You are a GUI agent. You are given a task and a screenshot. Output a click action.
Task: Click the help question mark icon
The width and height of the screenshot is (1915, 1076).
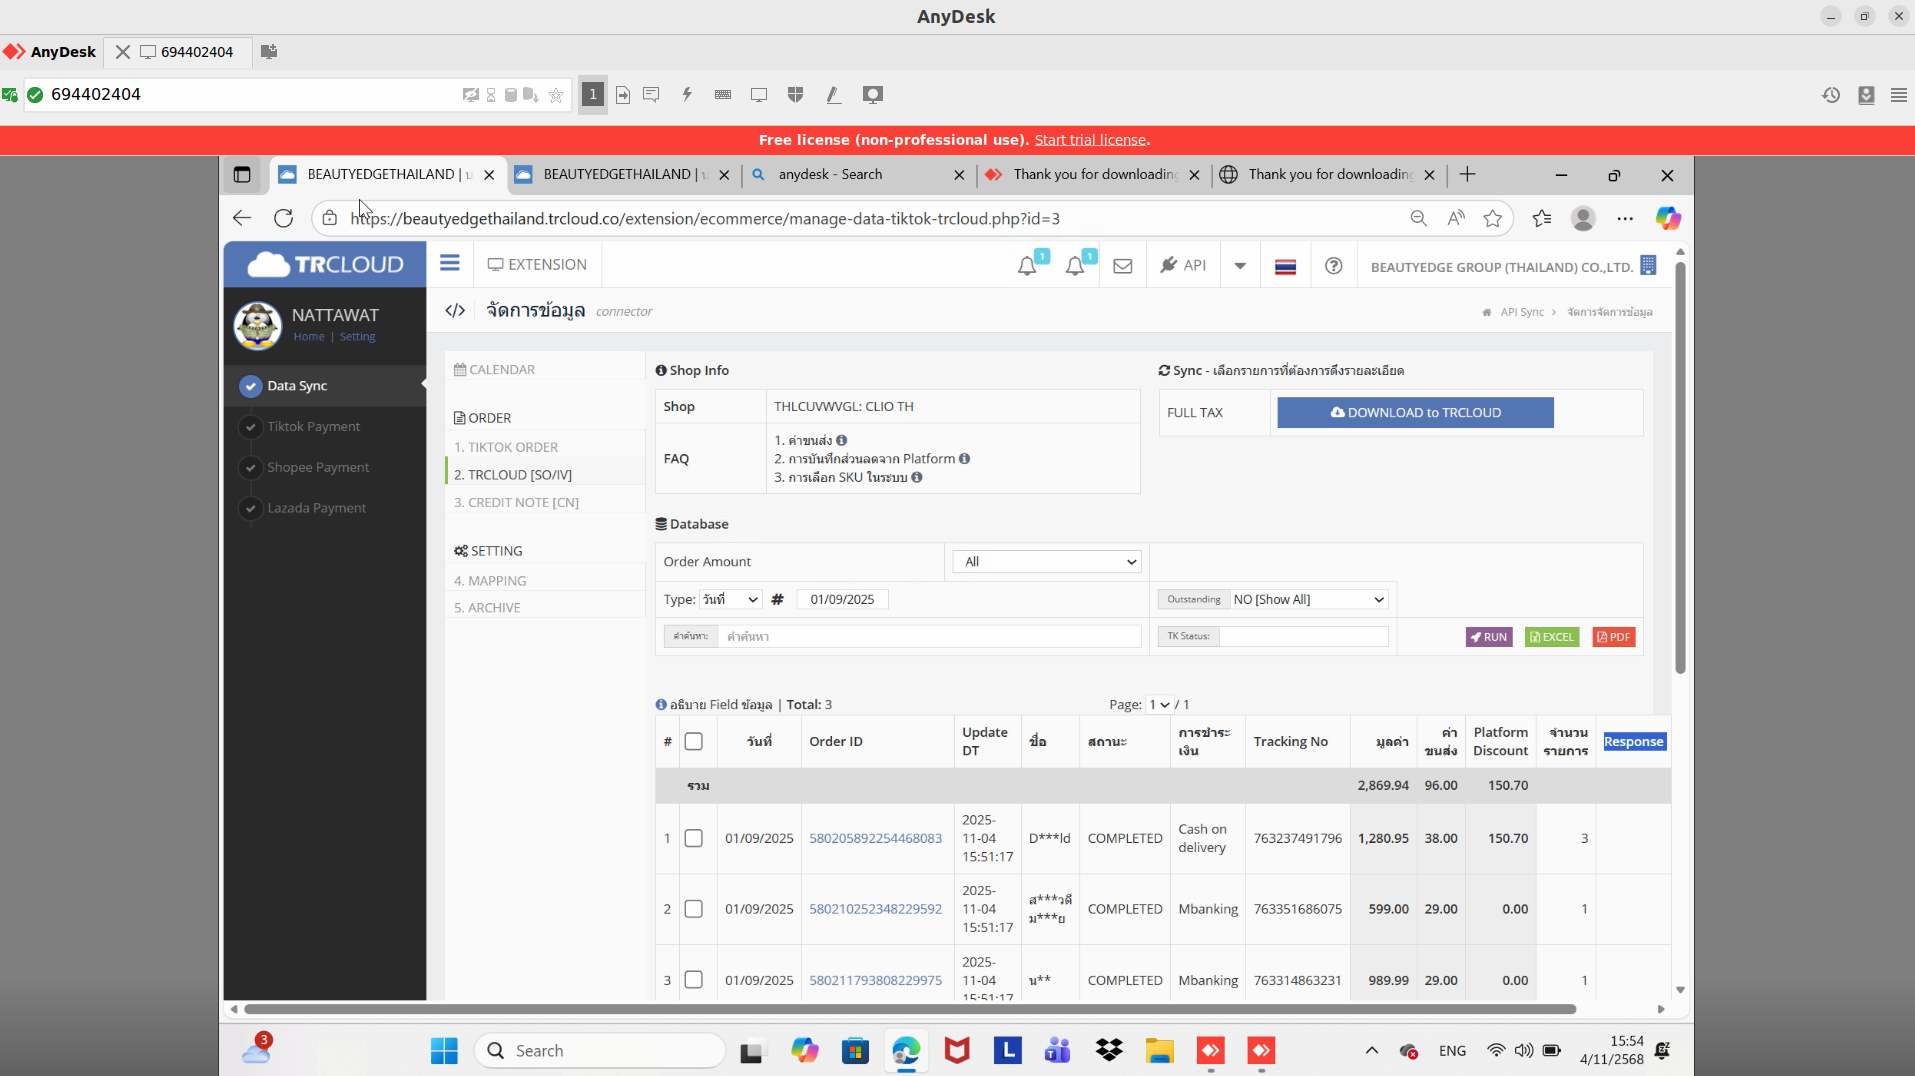click(x=1333, y=266)
